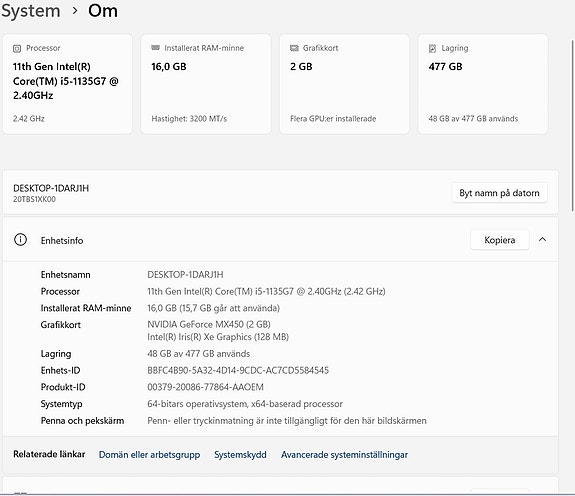The height and width of the screenshot is (496, 575).
Task: Click the Processor chip icon
Action: point(17,48)
